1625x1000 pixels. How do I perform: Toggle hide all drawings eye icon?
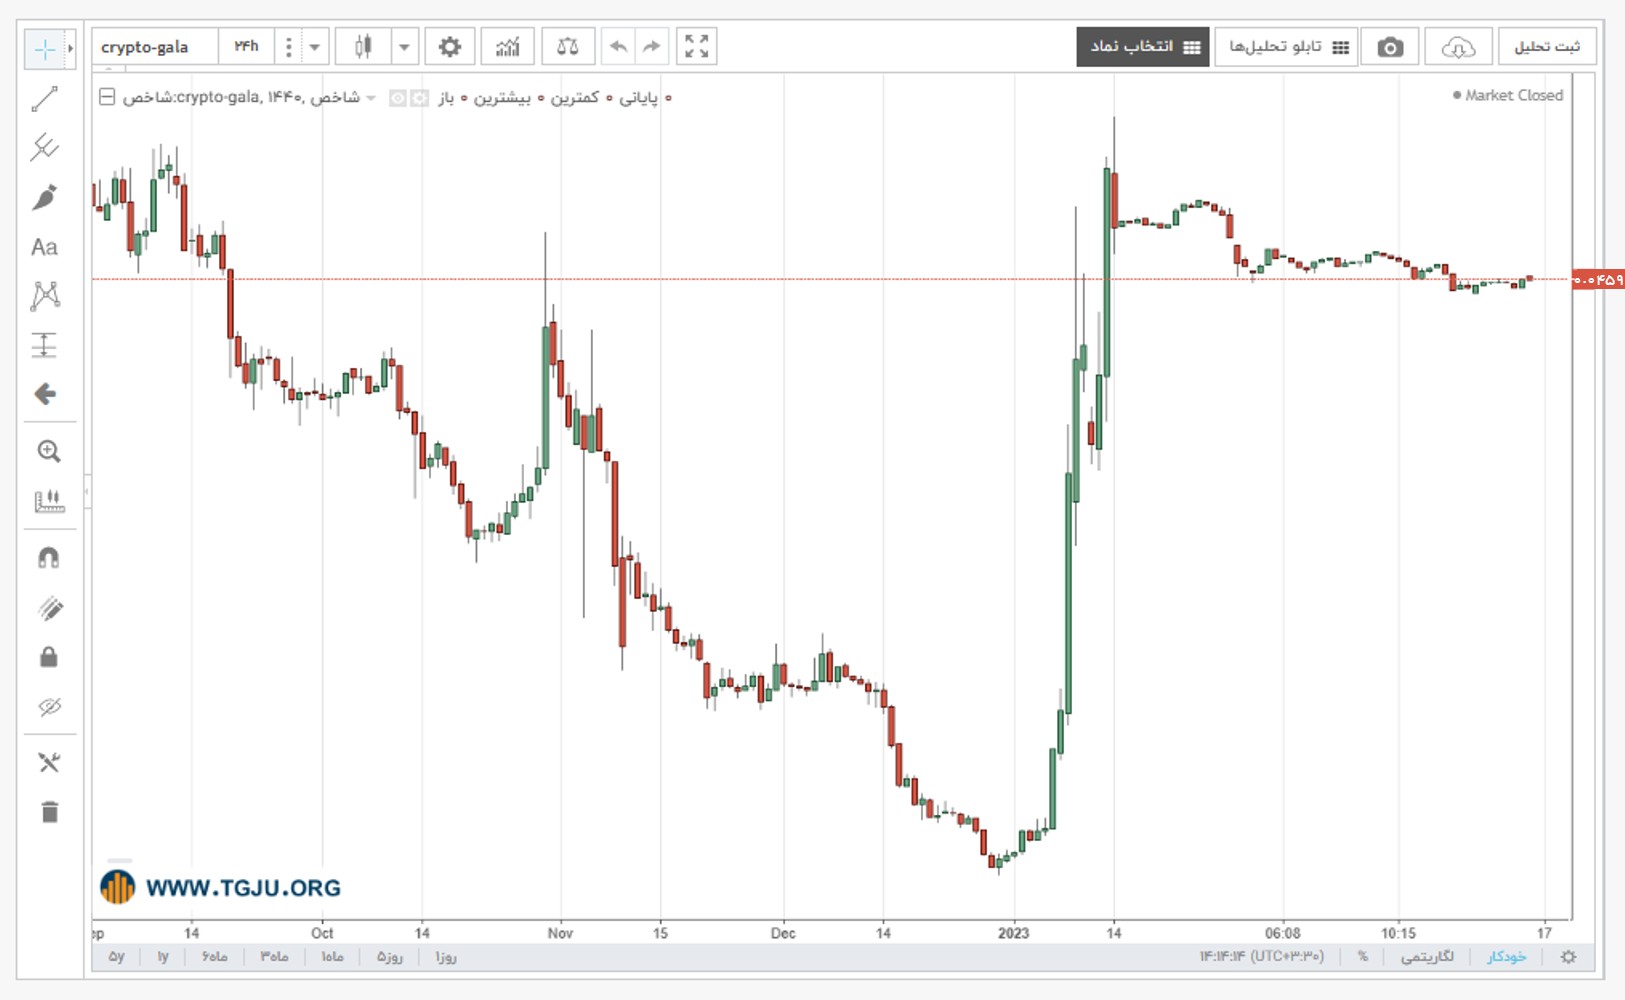pos(48,707)
